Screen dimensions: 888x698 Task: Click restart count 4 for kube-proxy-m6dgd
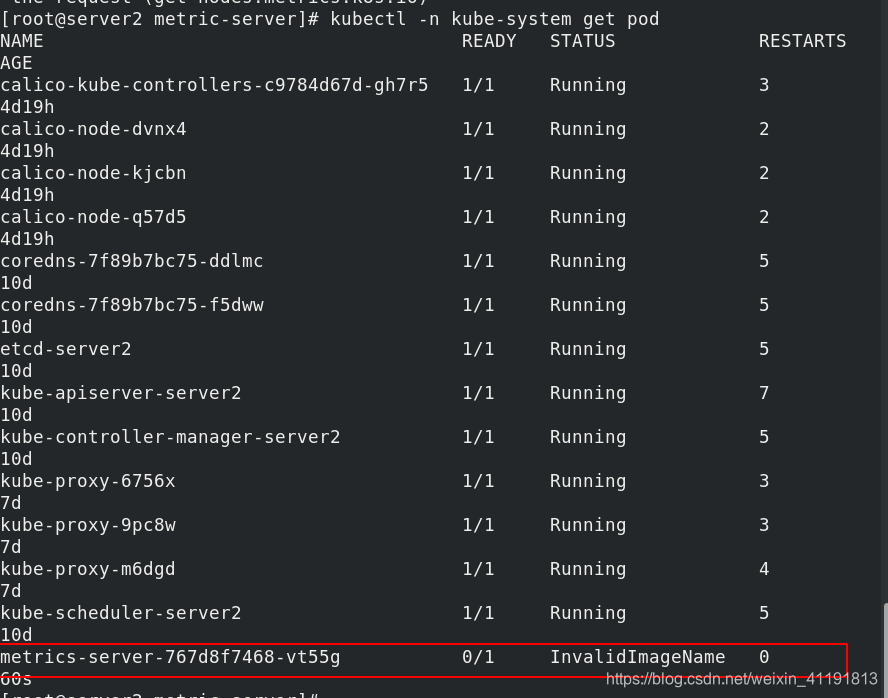point(764,569)
